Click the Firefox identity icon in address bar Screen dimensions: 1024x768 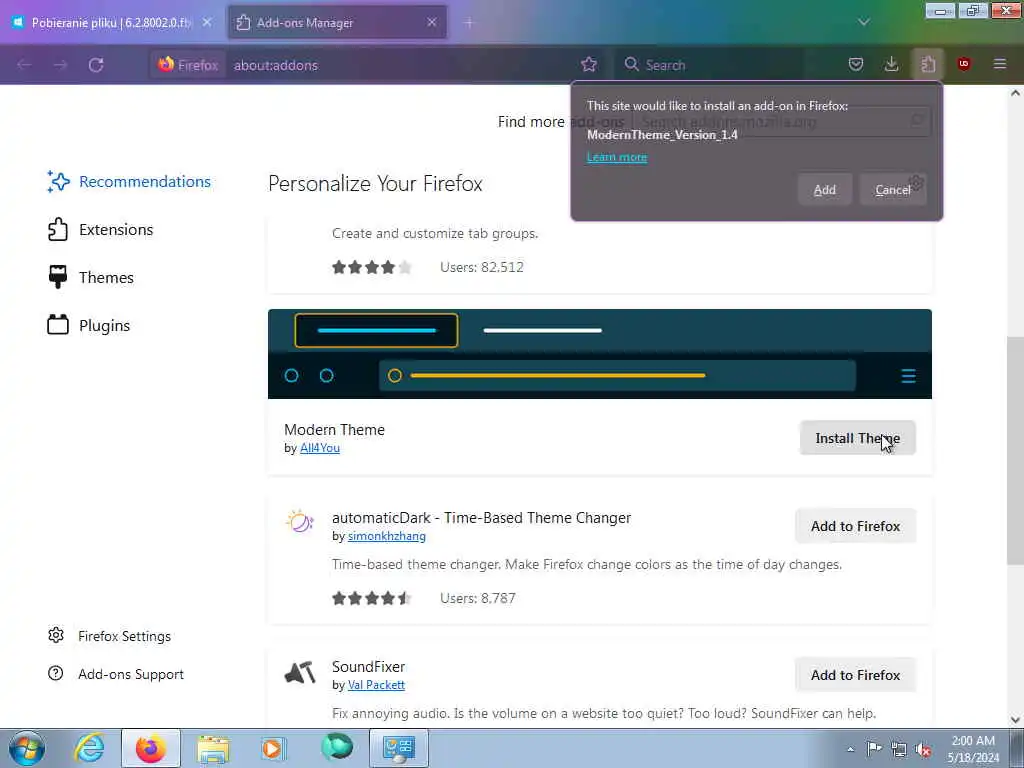tap(188, 65)
